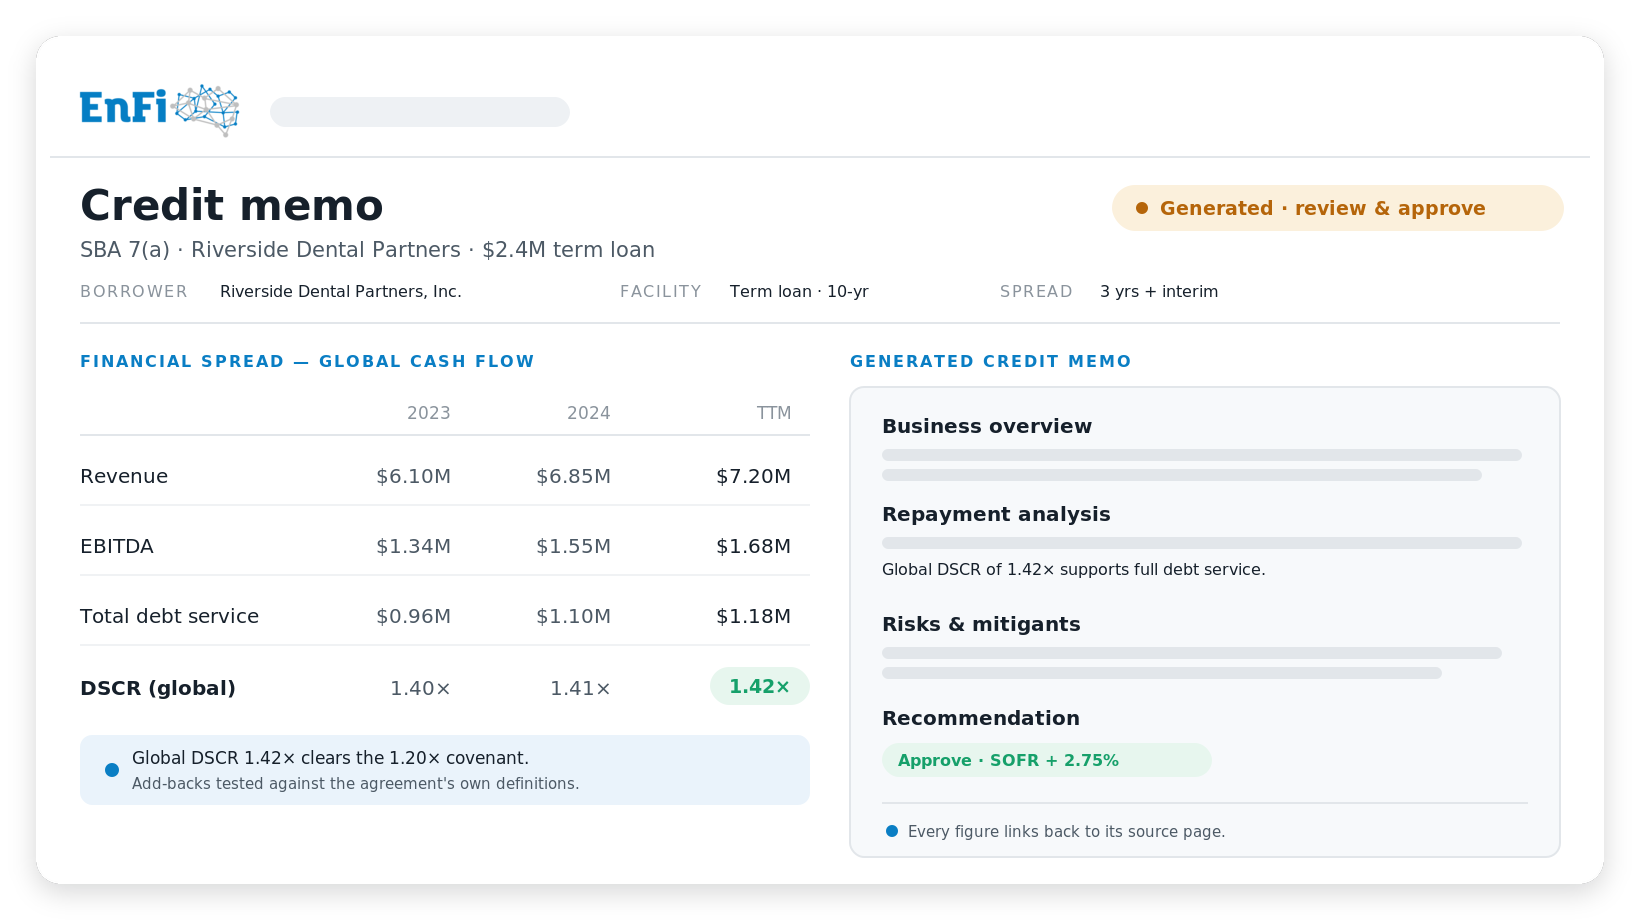
Task: Select 2023 DSCR 1.40×
Action: 420,688
